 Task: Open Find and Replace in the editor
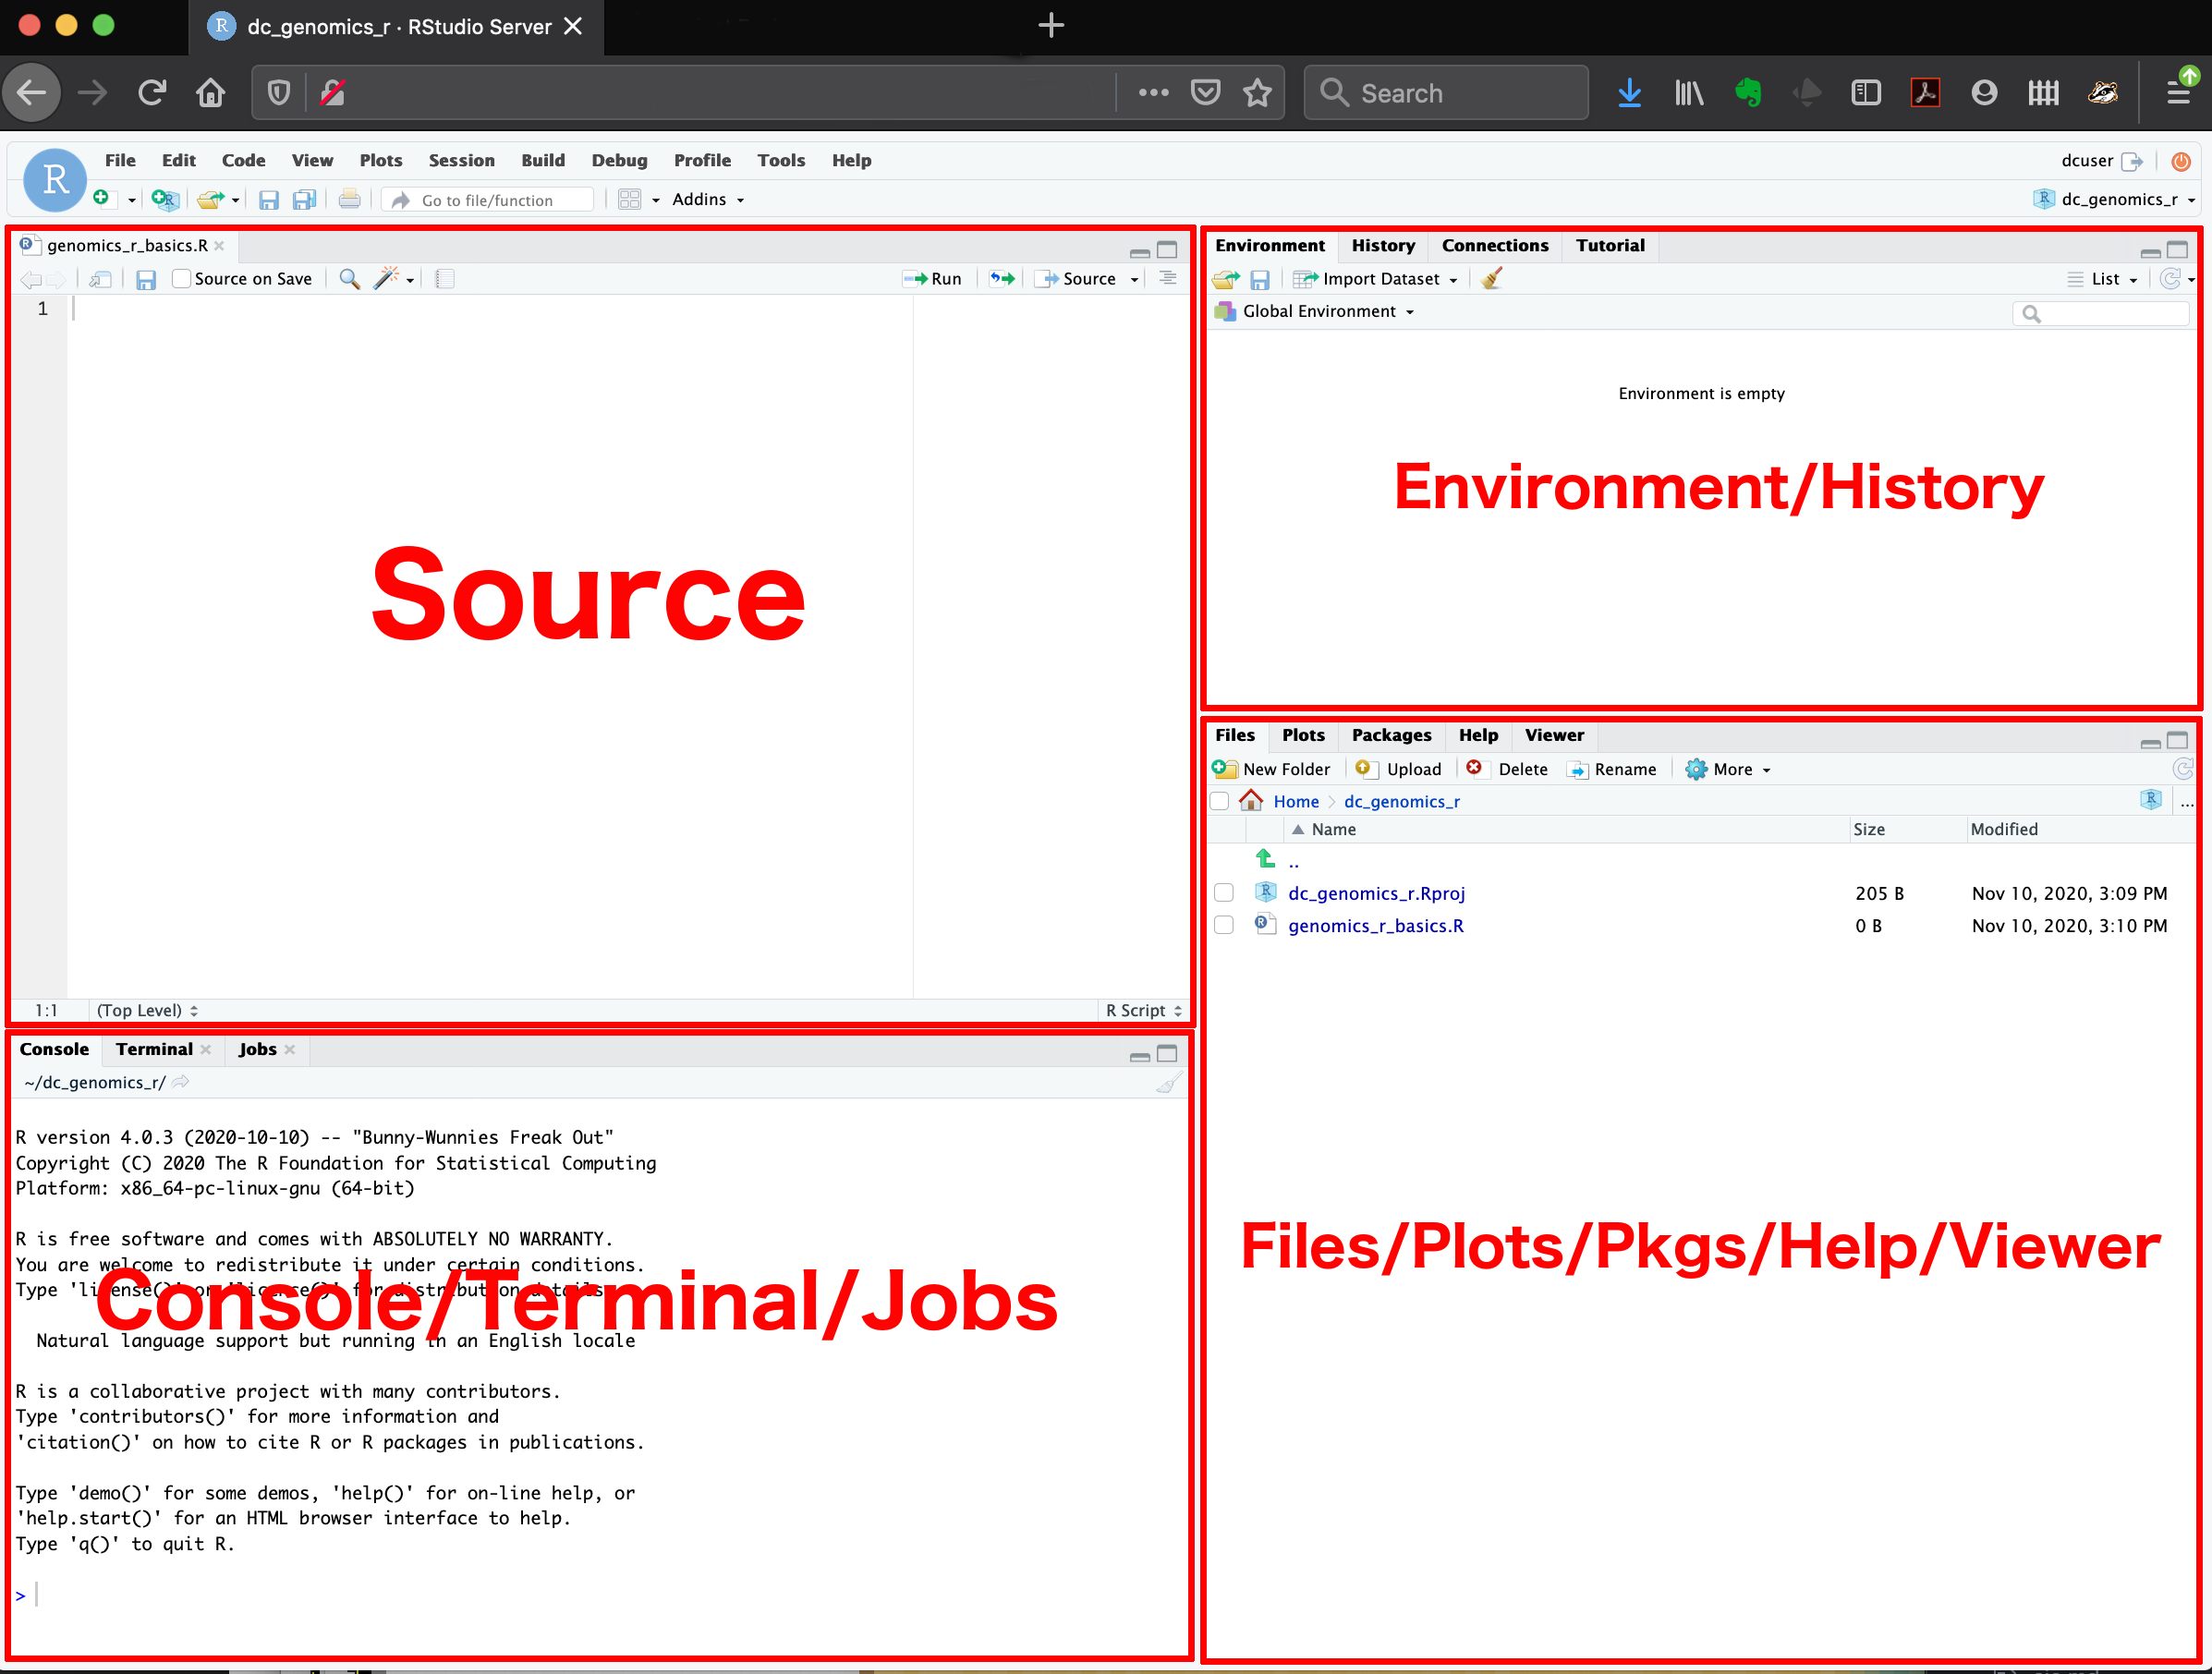(349, 279)
